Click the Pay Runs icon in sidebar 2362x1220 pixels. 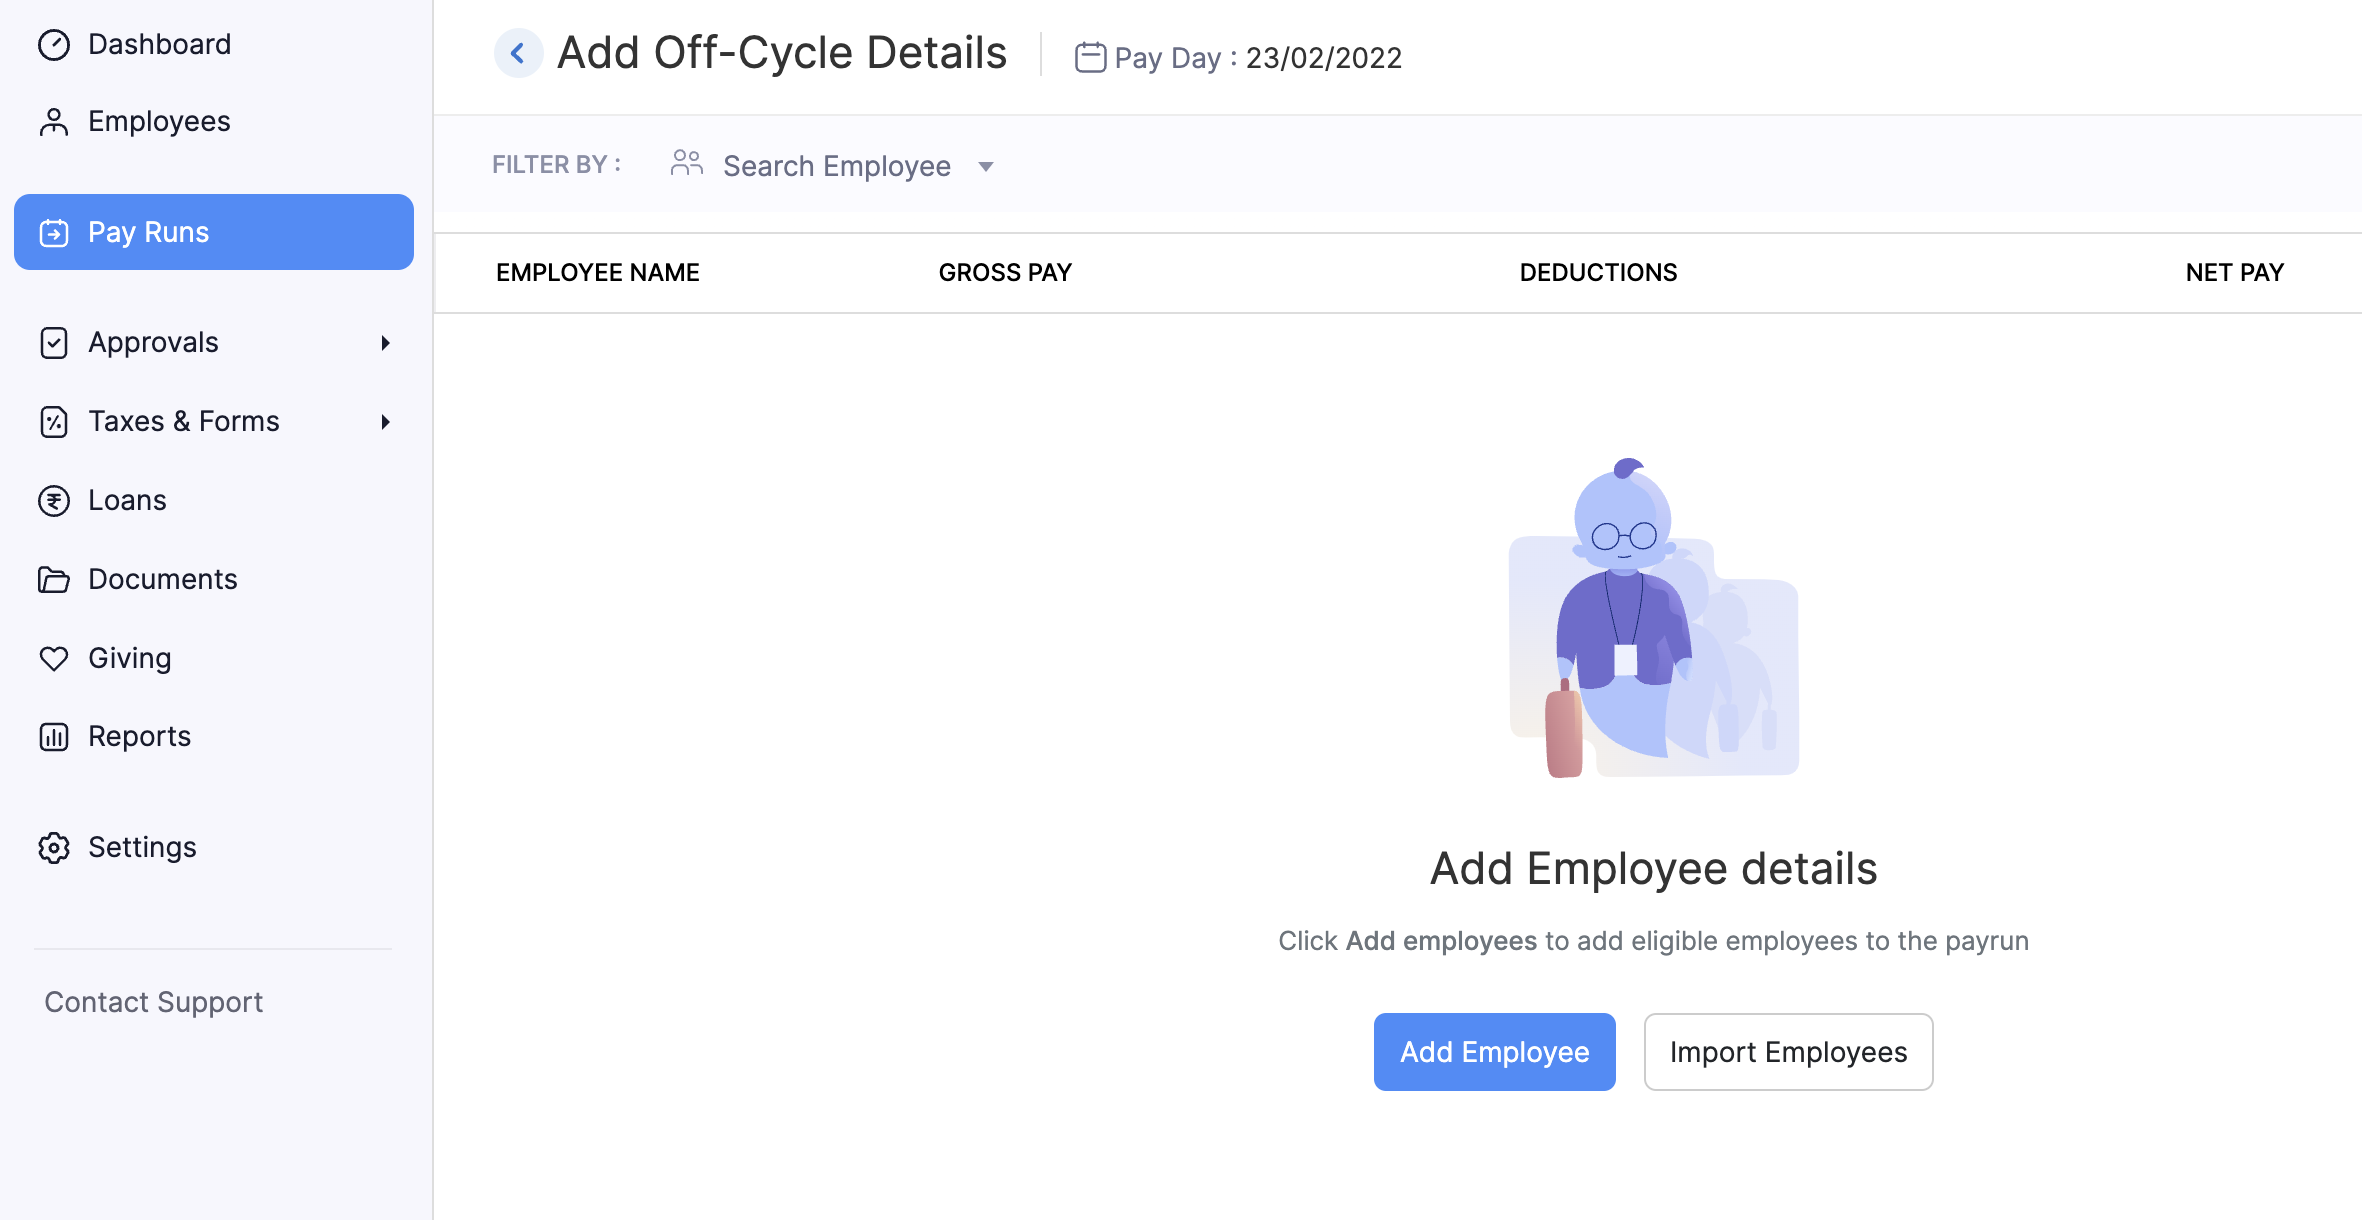pyautogui.click(x=54, y=232)
